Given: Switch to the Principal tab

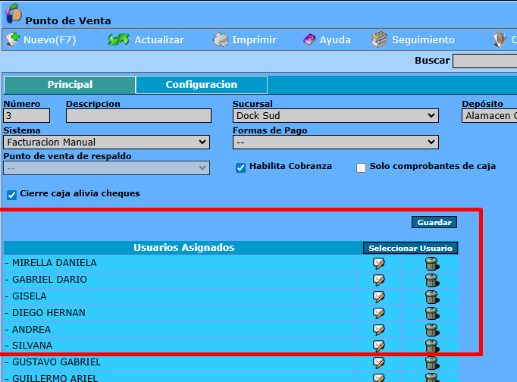Looking at the screenshot, I should click(x=70, y=85).
